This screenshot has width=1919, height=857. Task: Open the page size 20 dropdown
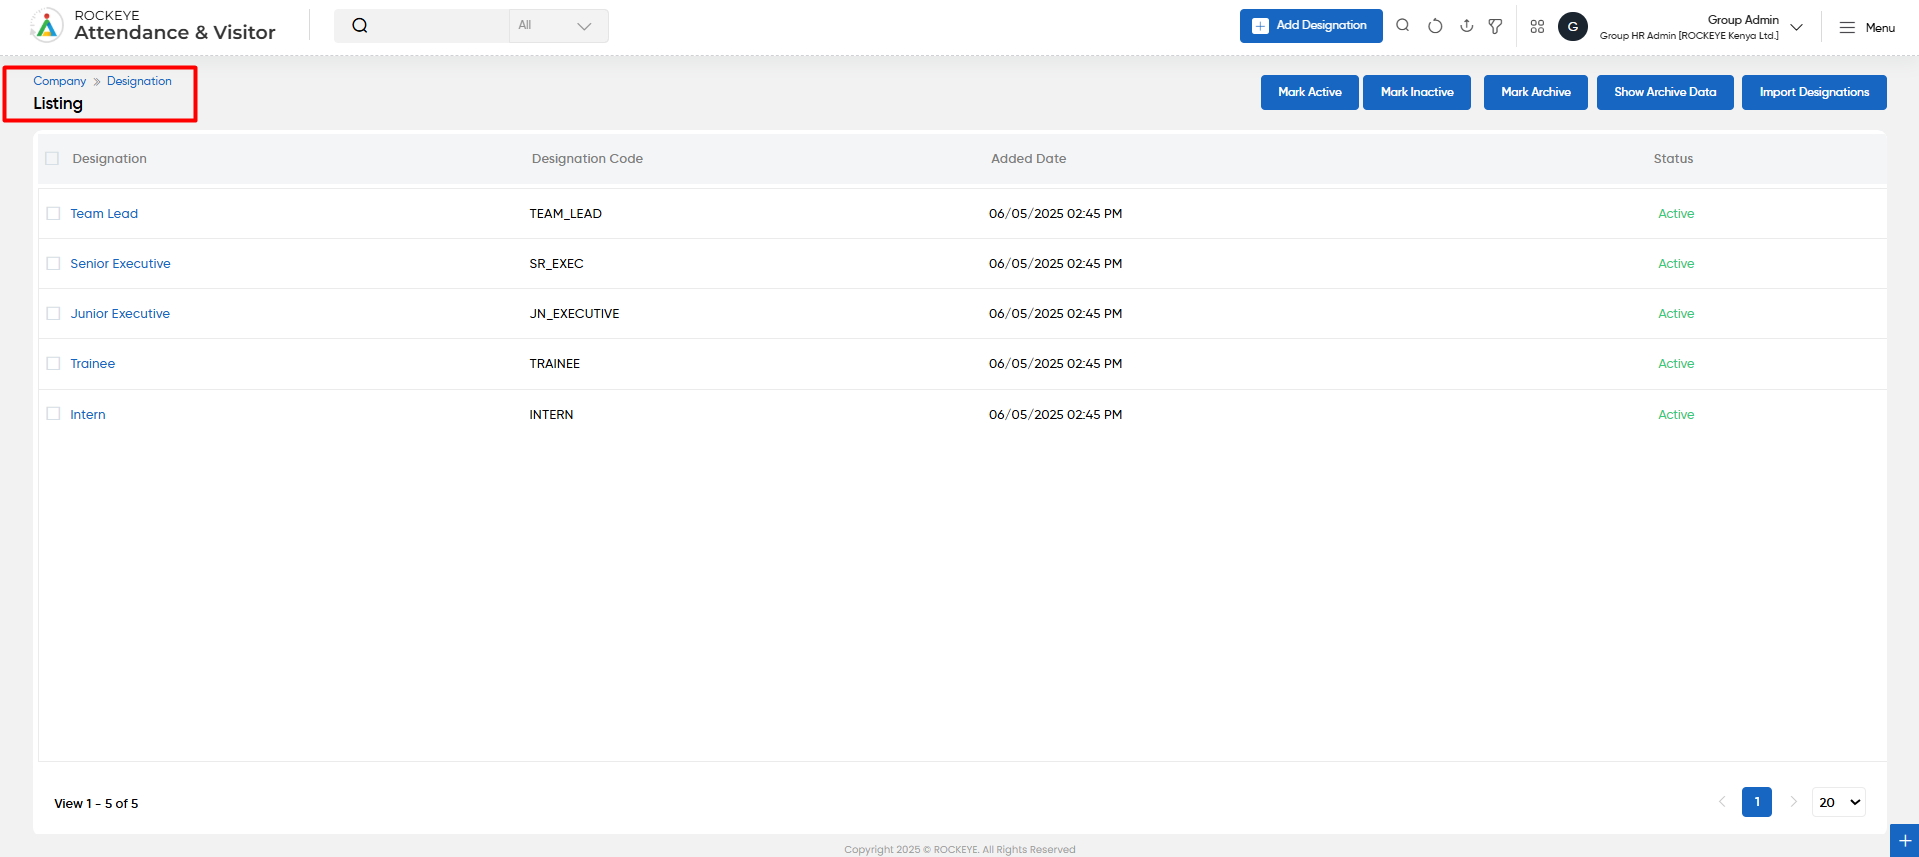click(x=1839, y=802)
